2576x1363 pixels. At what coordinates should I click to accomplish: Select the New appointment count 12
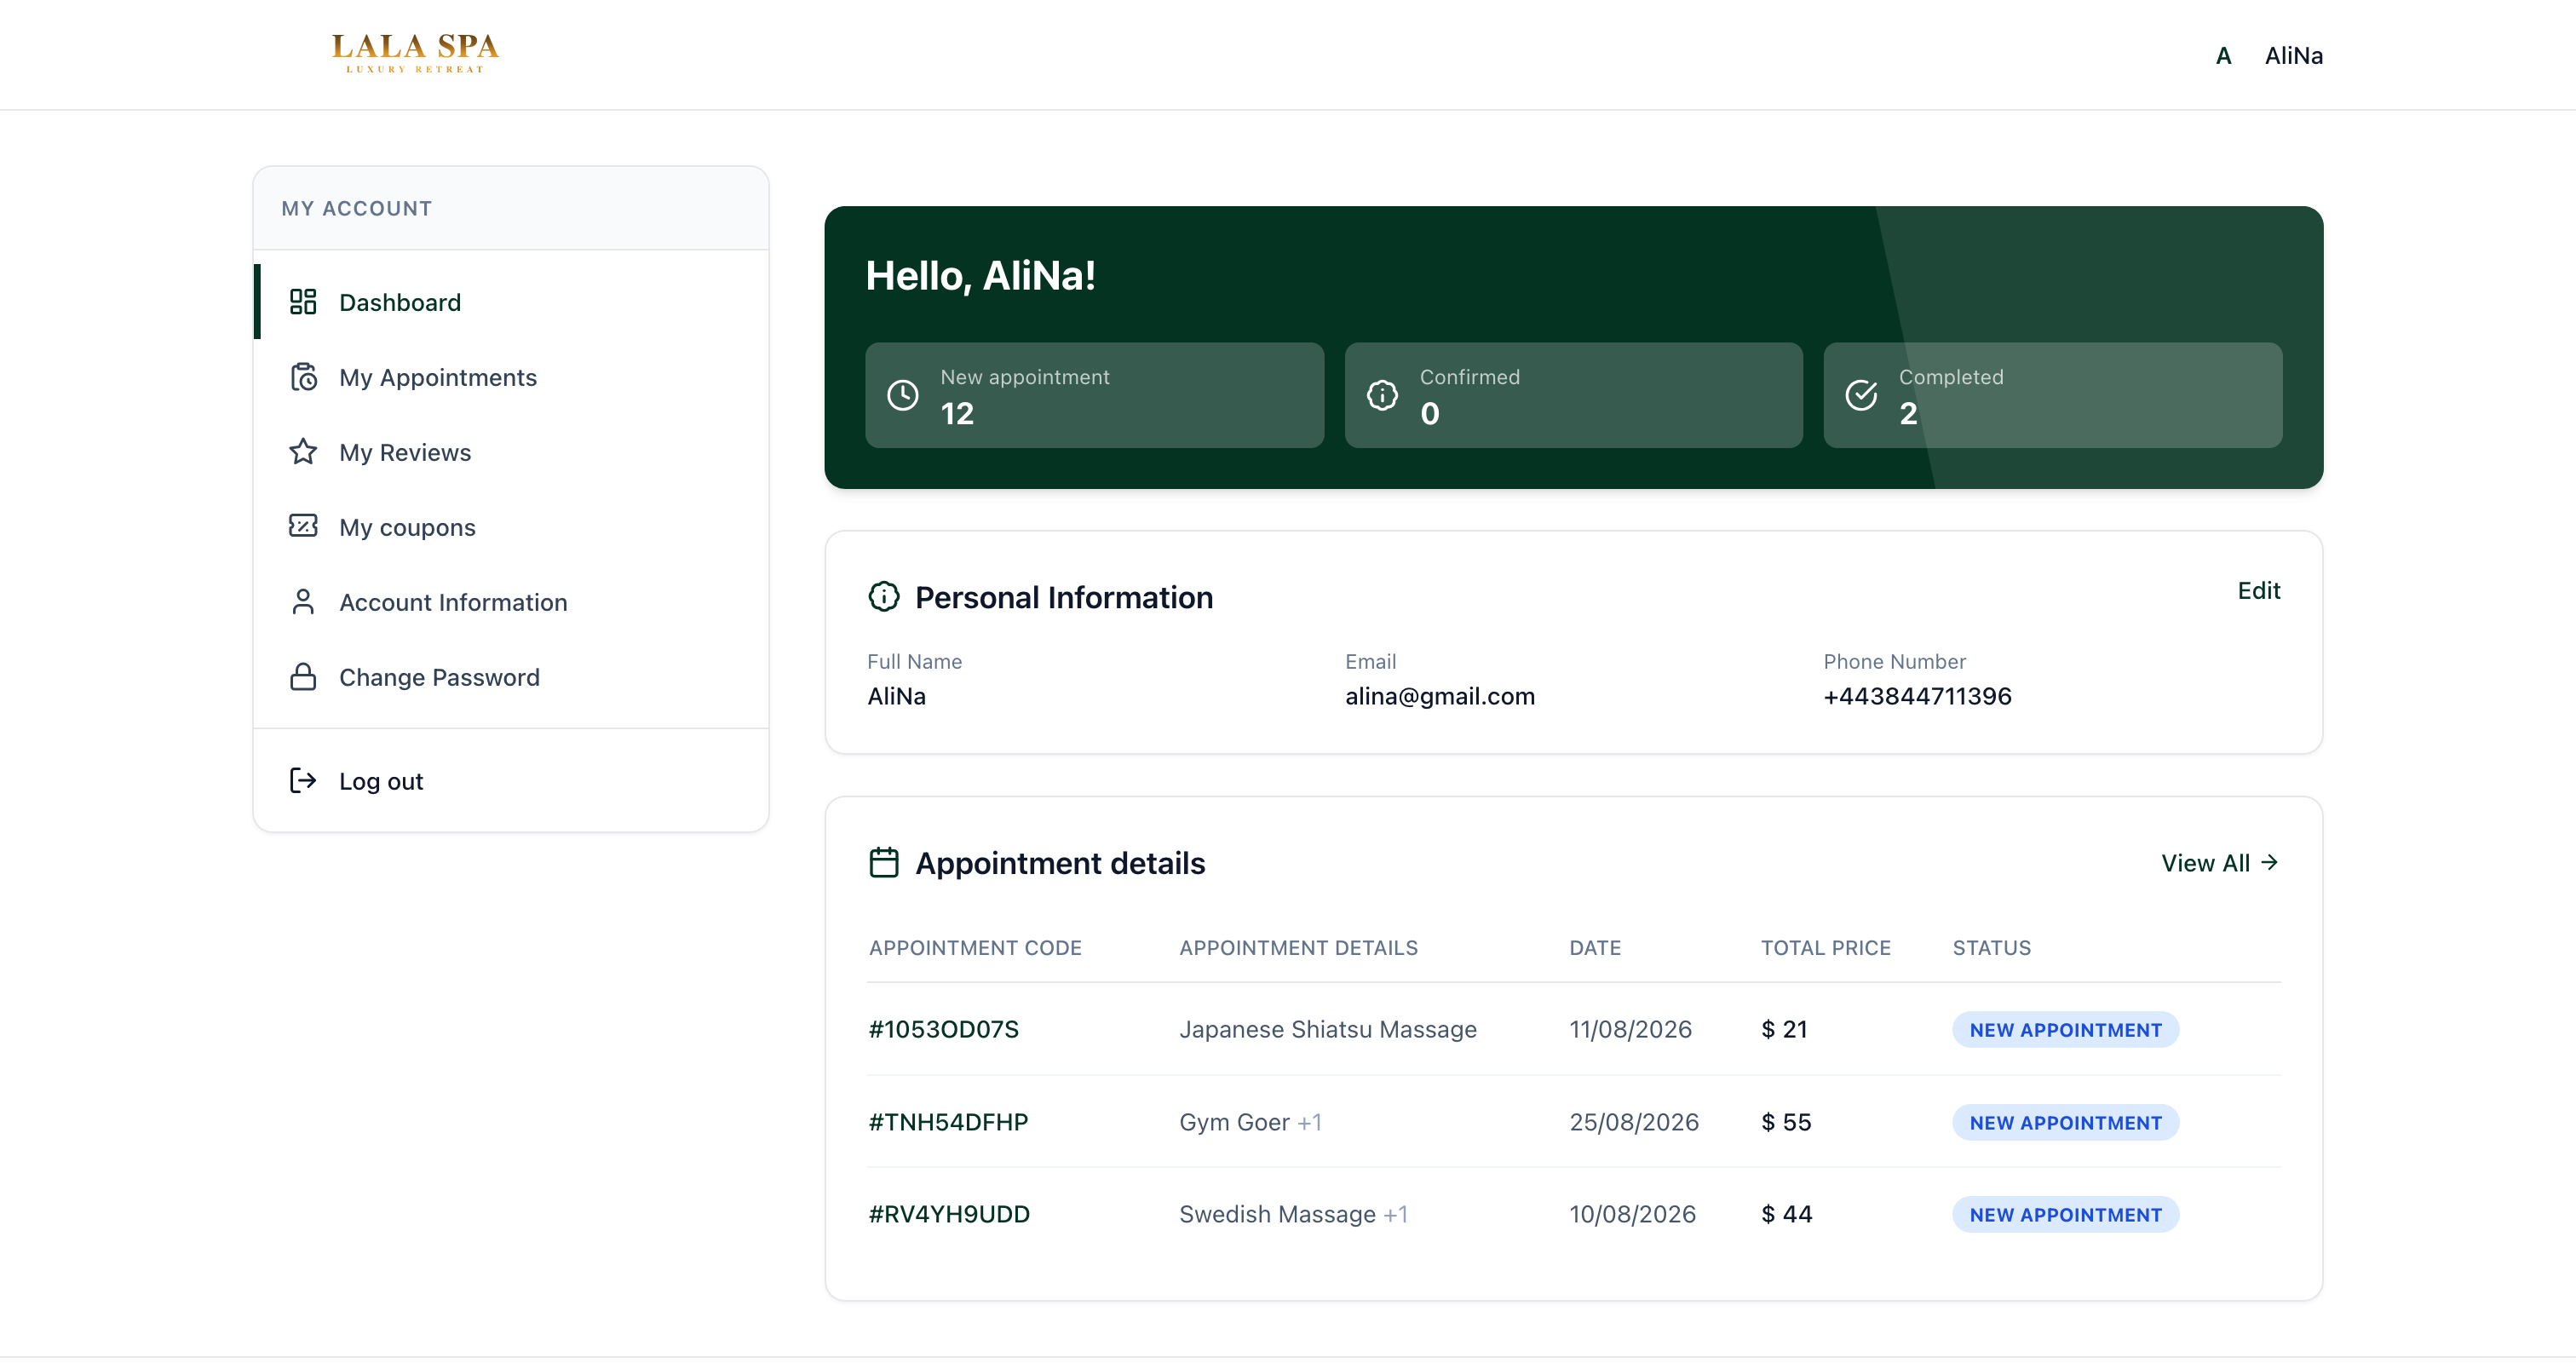[957, 413]
